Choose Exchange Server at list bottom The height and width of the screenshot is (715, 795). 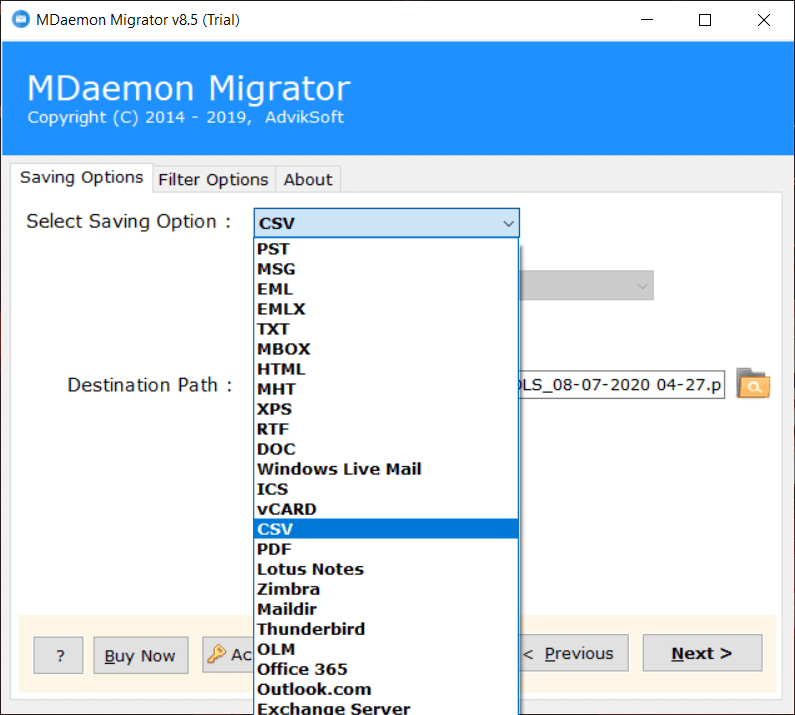point(386,707)
